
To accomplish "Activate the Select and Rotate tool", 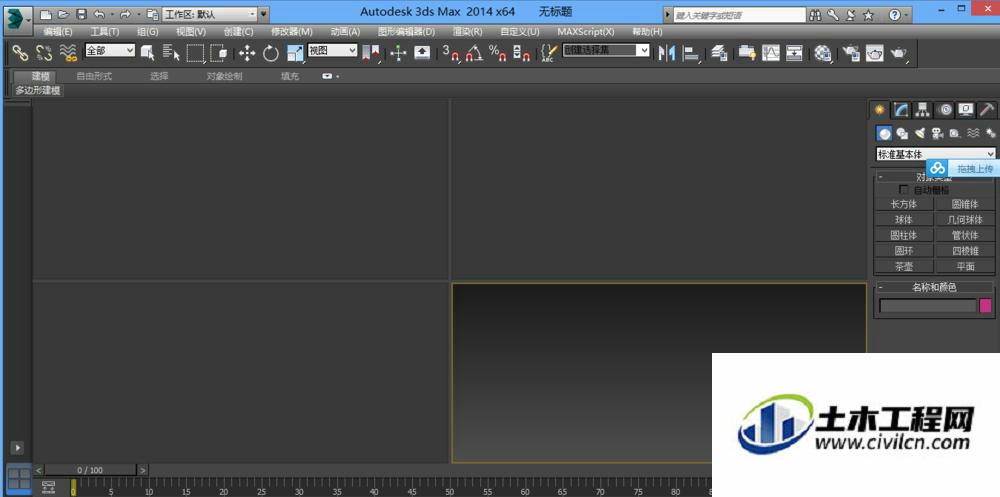I will click(271, 54).
